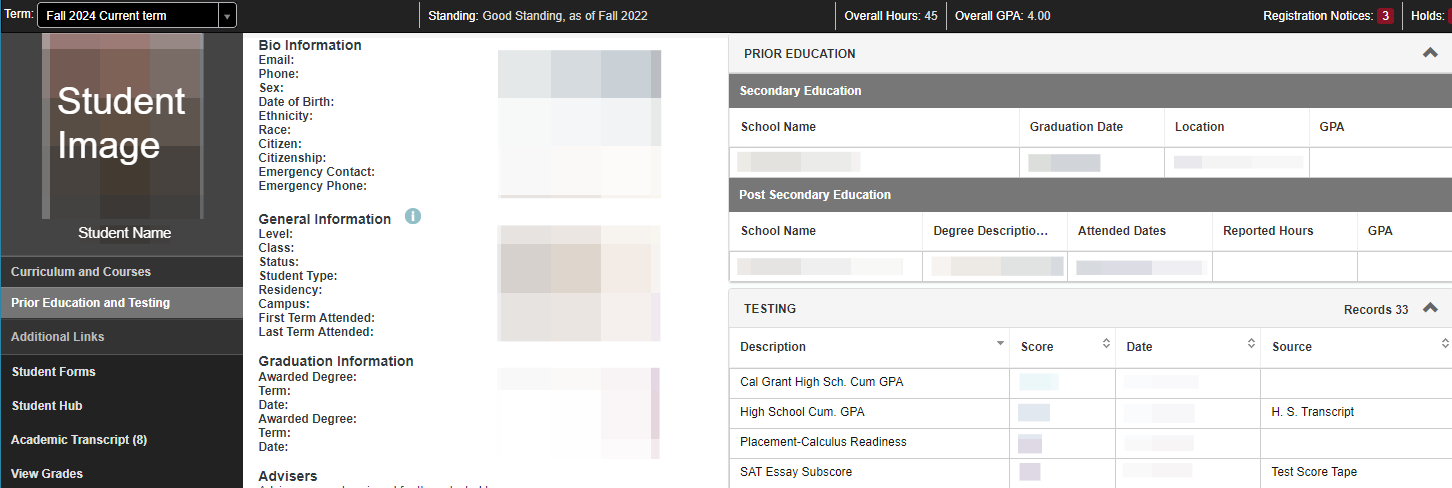Select the Placement-Calculus Readiness row
This screenshot has width=1452, height=488.
tap(1090, 442)
